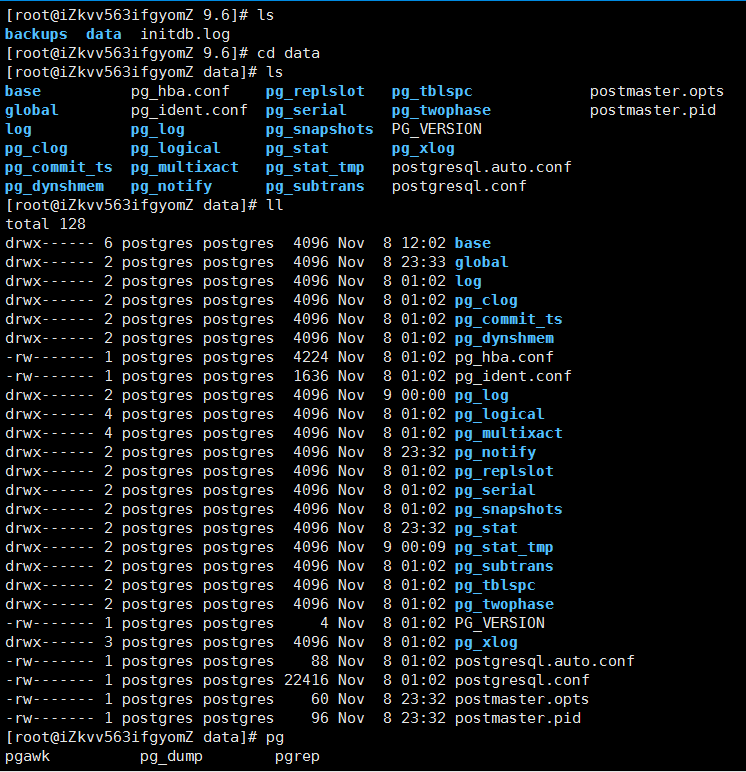Click 'pg_tblspc' in the long listing
Viewport: 746px width, 772px height.
click(495, 585)
